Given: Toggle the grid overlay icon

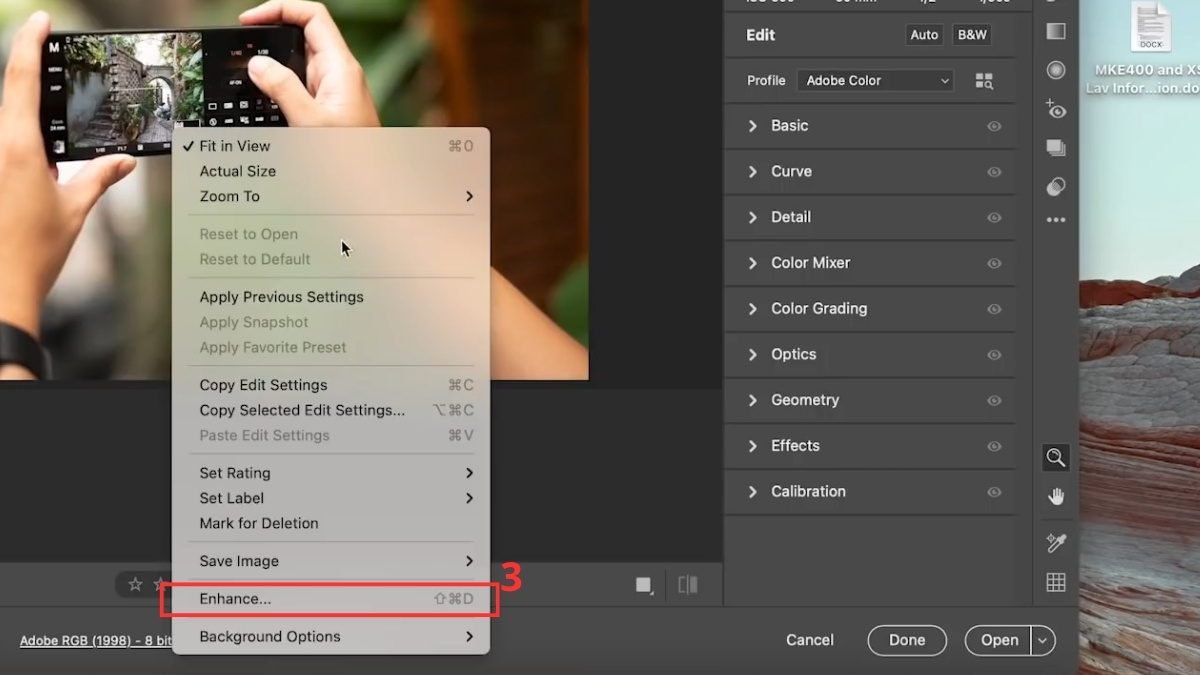Looking at the screenshot, I should coord(1056,582).
